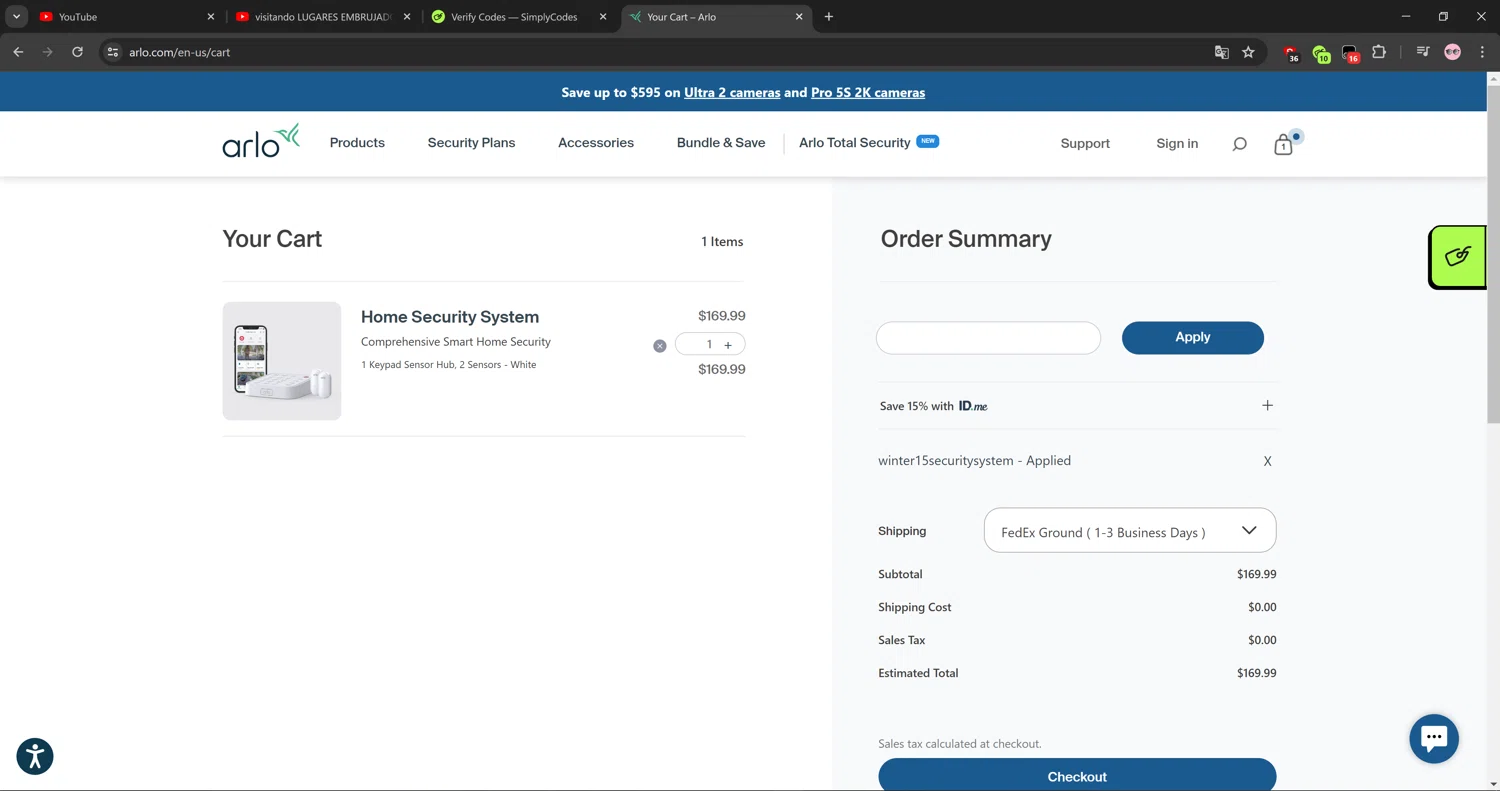Screen dimensions: 1500x791
Task: Click the 'winter15securitysystem - Applied' text
Action: pyautogui.click(x=974, y=461)
